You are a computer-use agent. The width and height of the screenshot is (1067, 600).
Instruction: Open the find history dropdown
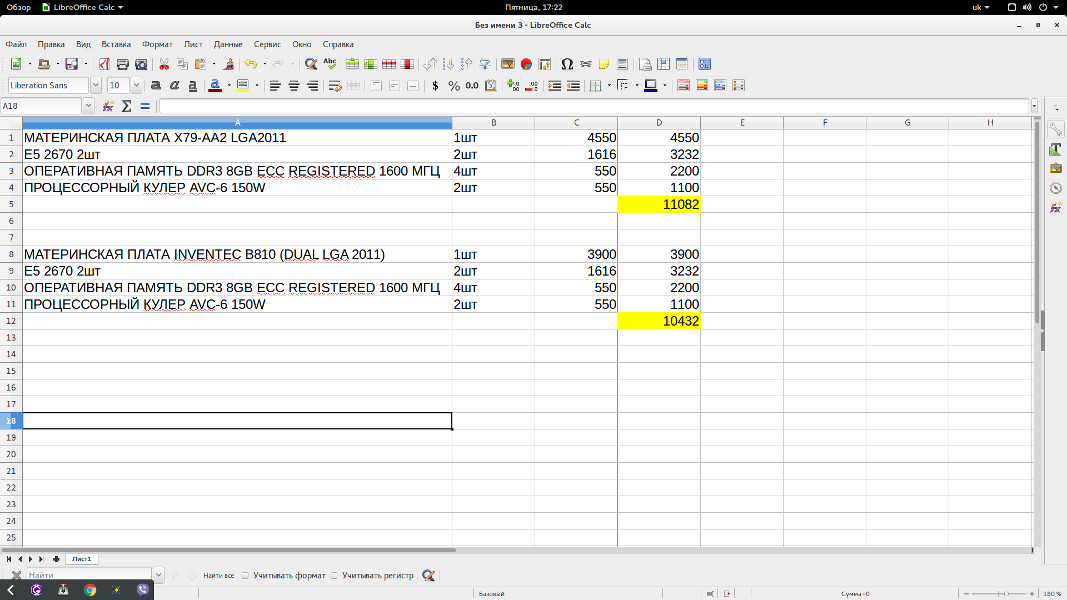click(159, 576)
